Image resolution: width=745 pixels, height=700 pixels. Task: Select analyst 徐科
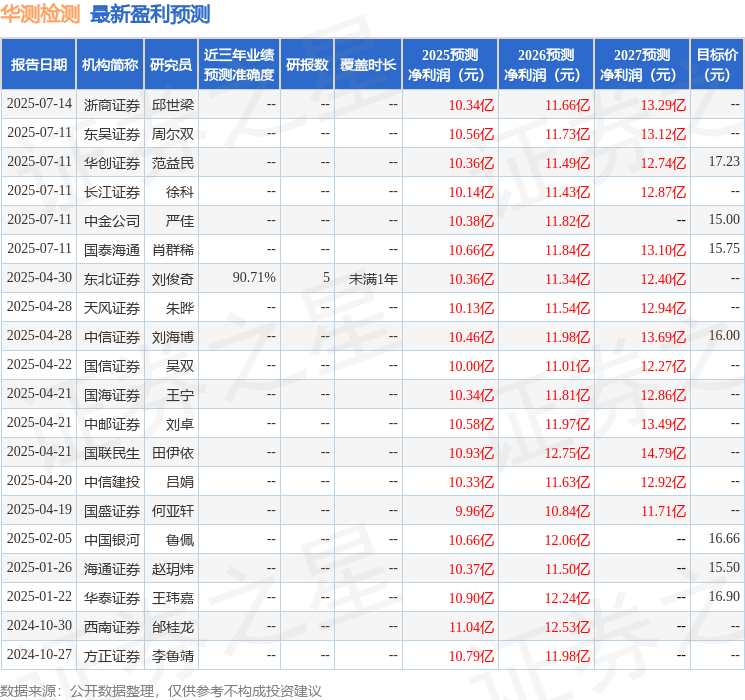180,192
